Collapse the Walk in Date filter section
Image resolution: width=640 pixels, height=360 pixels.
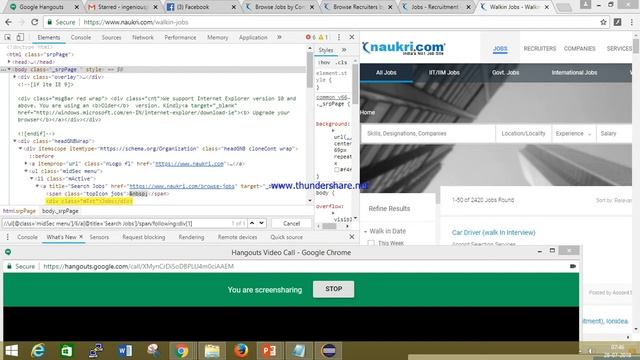tap(365, 231)
